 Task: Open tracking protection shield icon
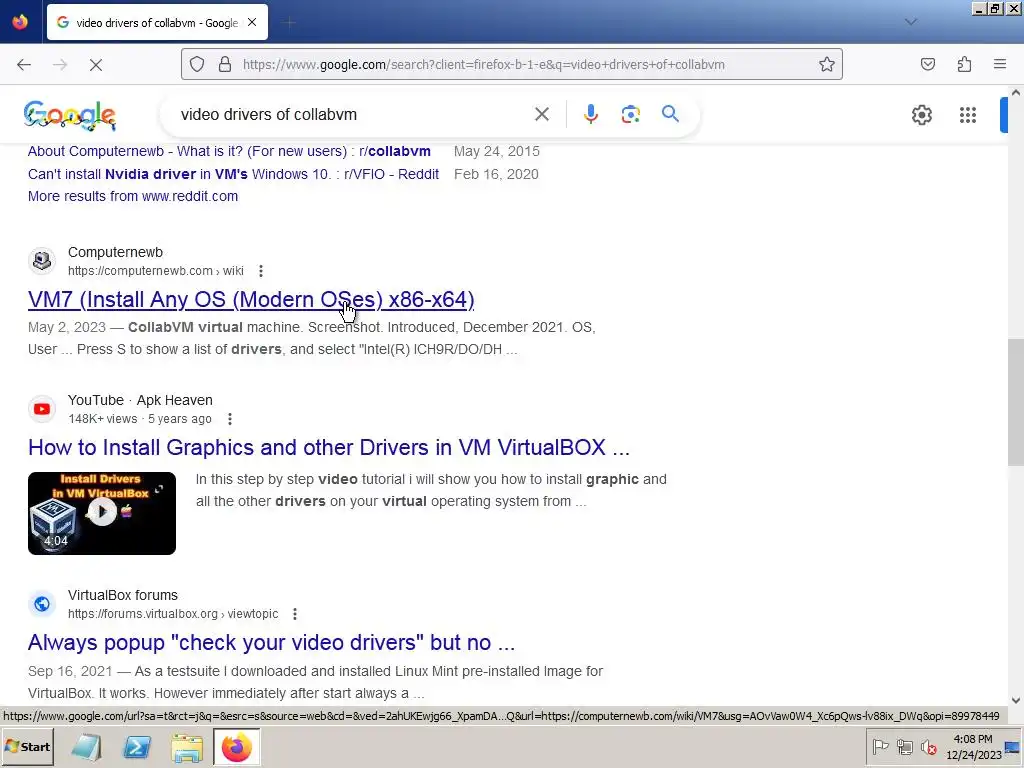tap(197, 64)
